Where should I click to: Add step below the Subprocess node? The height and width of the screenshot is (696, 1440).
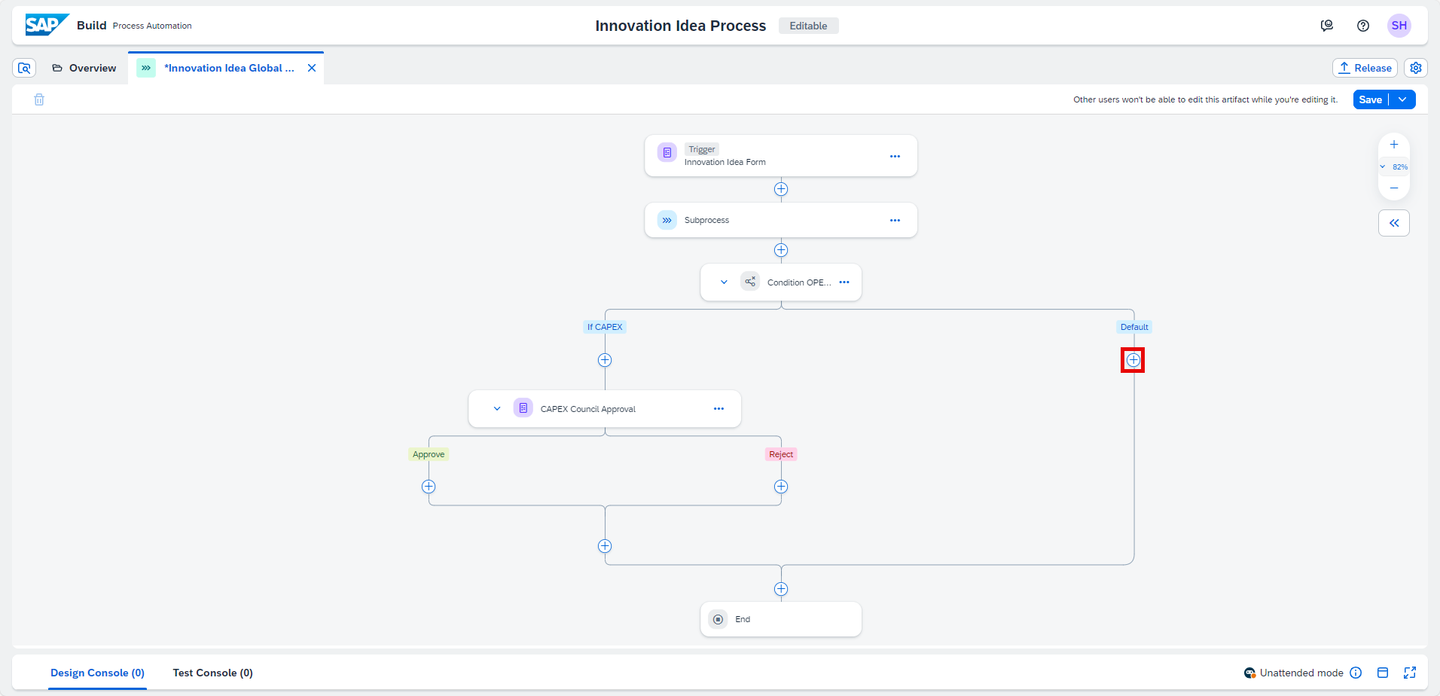coord(781,250)
